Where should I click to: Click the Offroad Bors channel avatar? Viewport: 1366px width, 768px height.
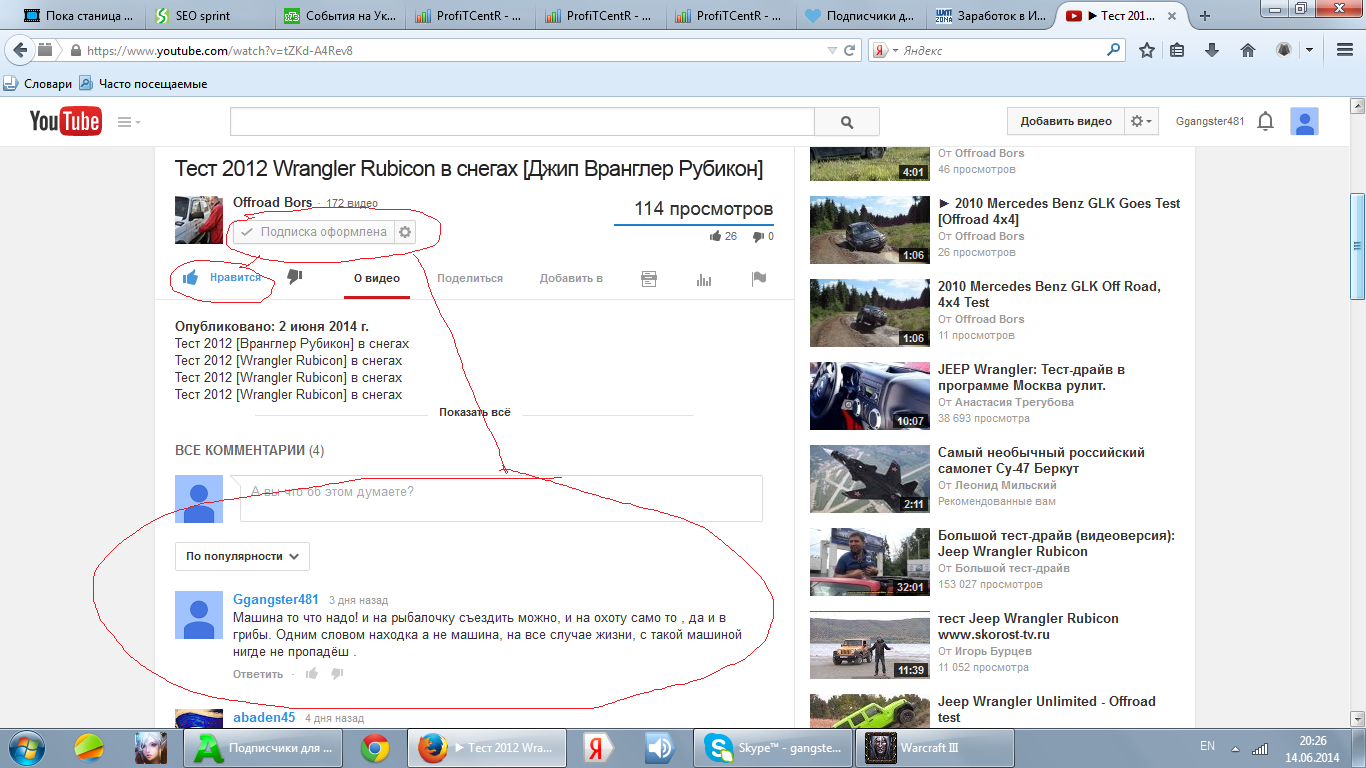coord(199,220)
